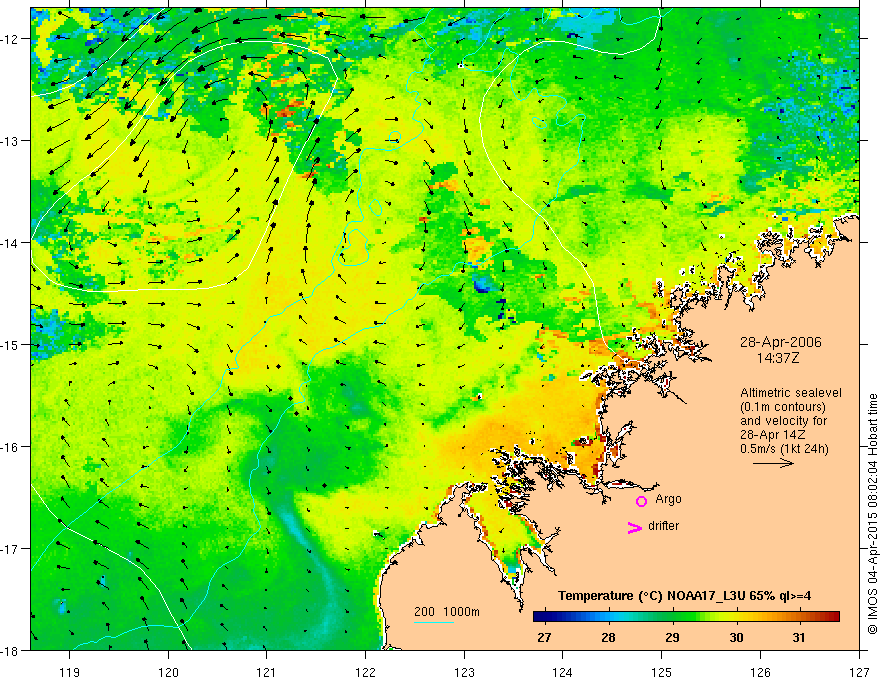The width and height of the screenshot is (880, 680).
Task: Click the cyan 200 1000m isobath legend line
Action: tap(434, 622)
